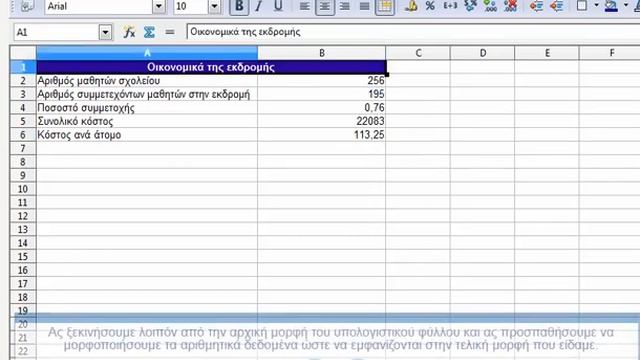Toggle Underline formatting
This screenshot has width=640, height=360.
point(278,6)
